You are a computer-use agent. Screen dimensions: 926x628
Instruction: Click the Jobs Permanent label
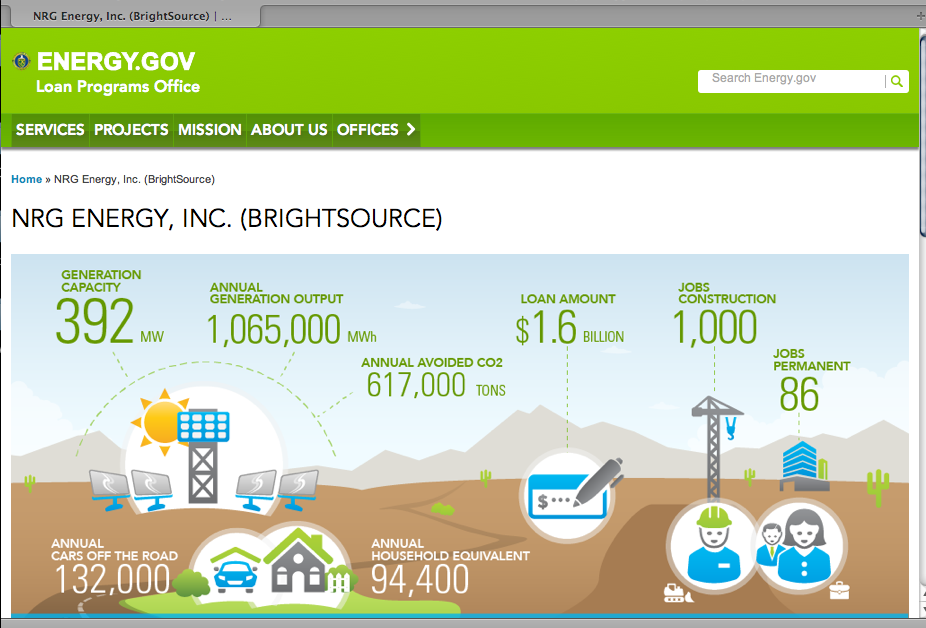click(x=811, y=360)
